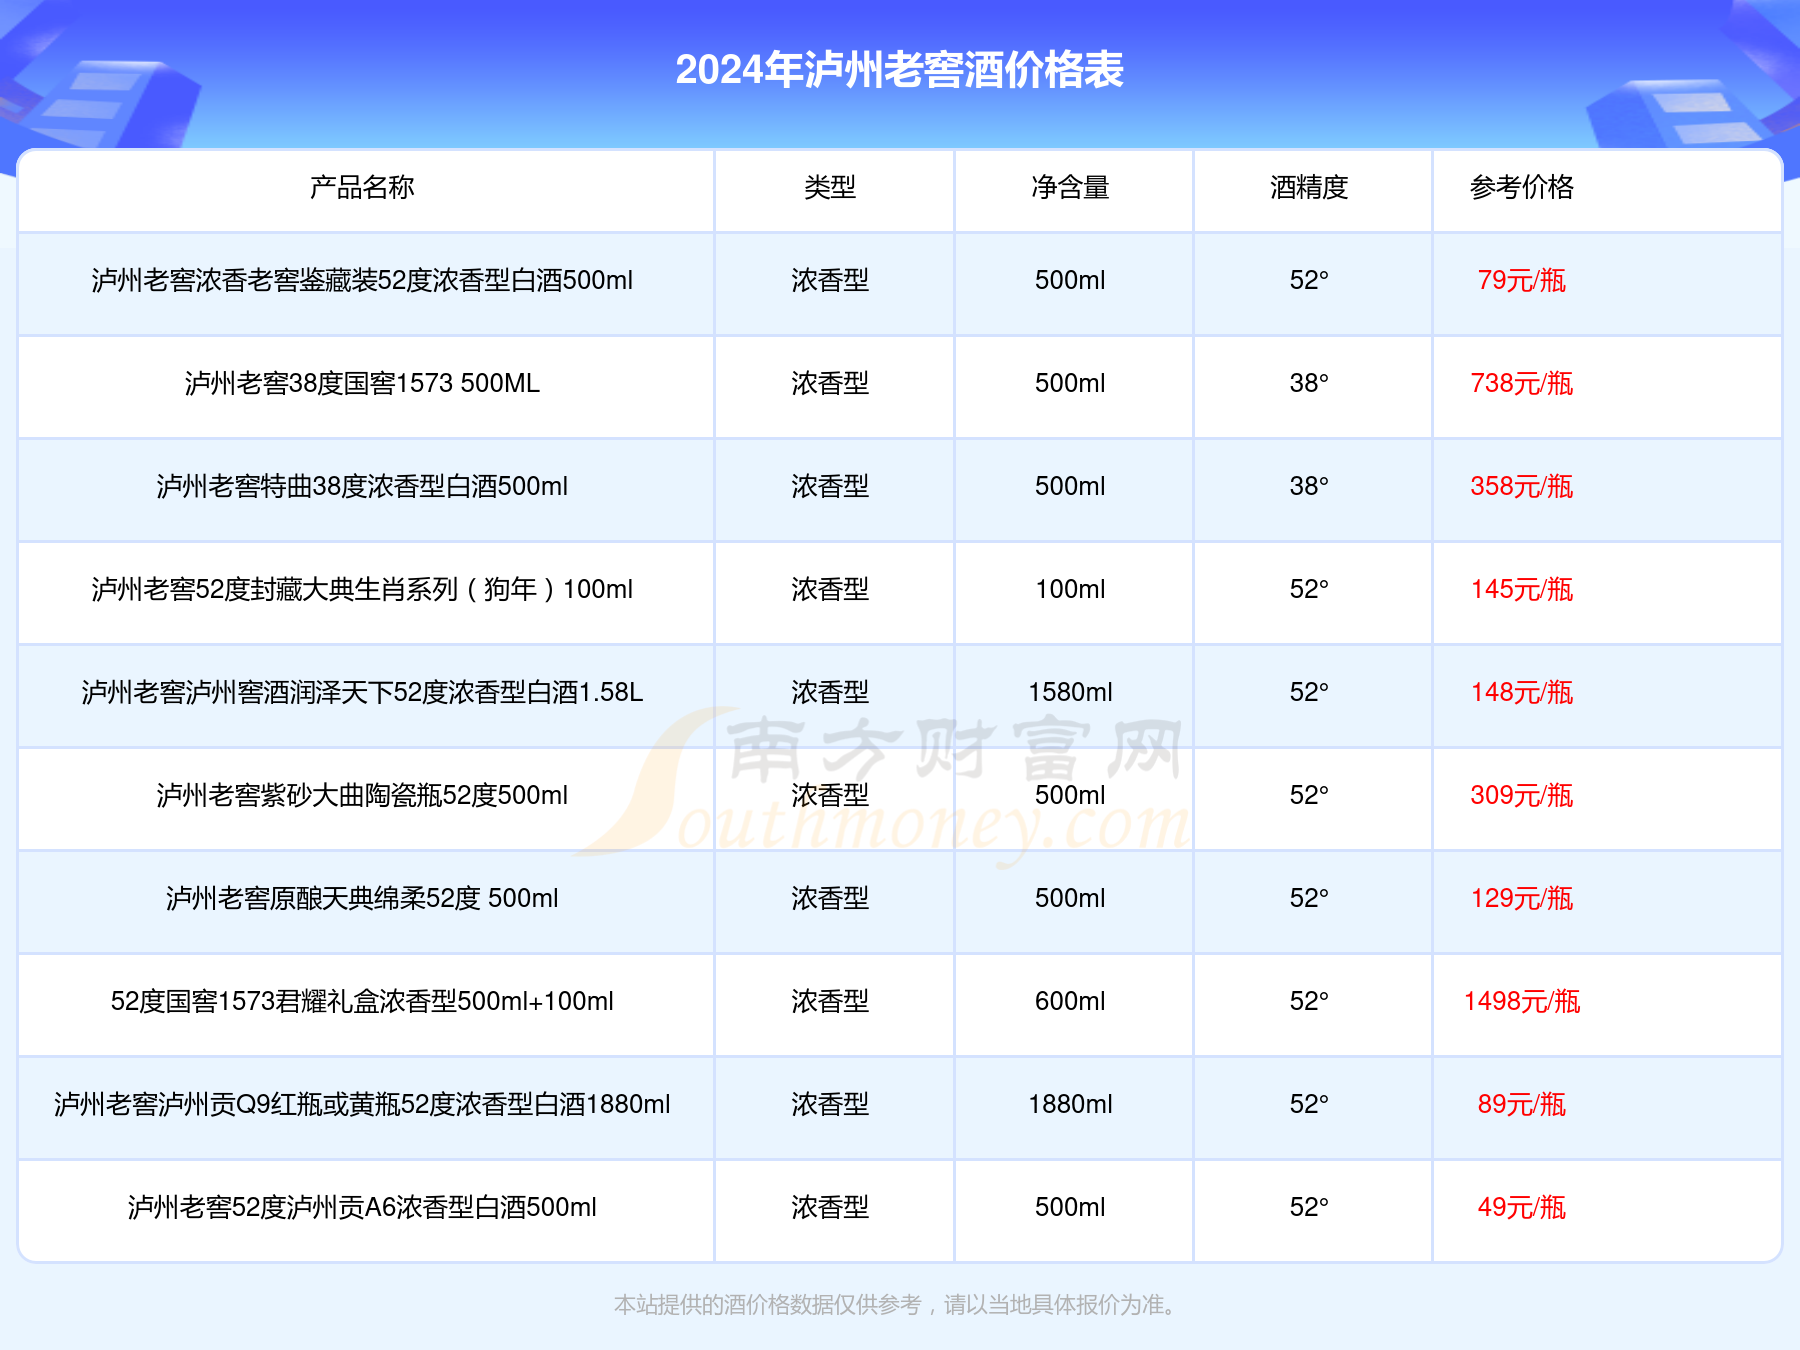Click the disclaimer 本站提供的酒价格数据仅供参考
Image resolution: width=1800 pixels, height=1350 pixels.
click(x=767, y=1305)
